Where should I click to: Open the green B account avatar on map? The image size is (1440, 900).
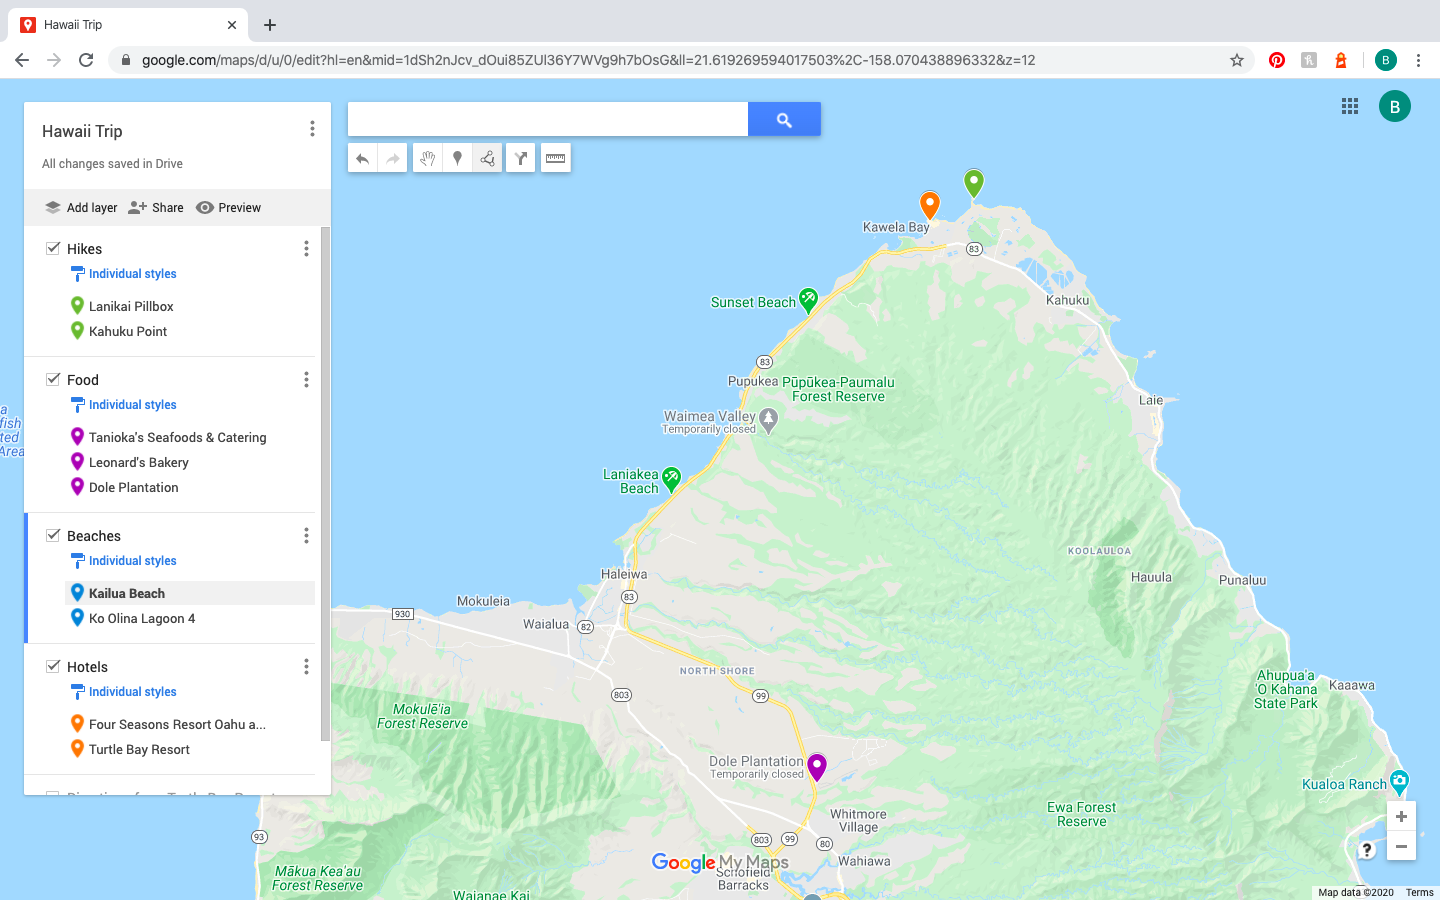[1395, 106]
